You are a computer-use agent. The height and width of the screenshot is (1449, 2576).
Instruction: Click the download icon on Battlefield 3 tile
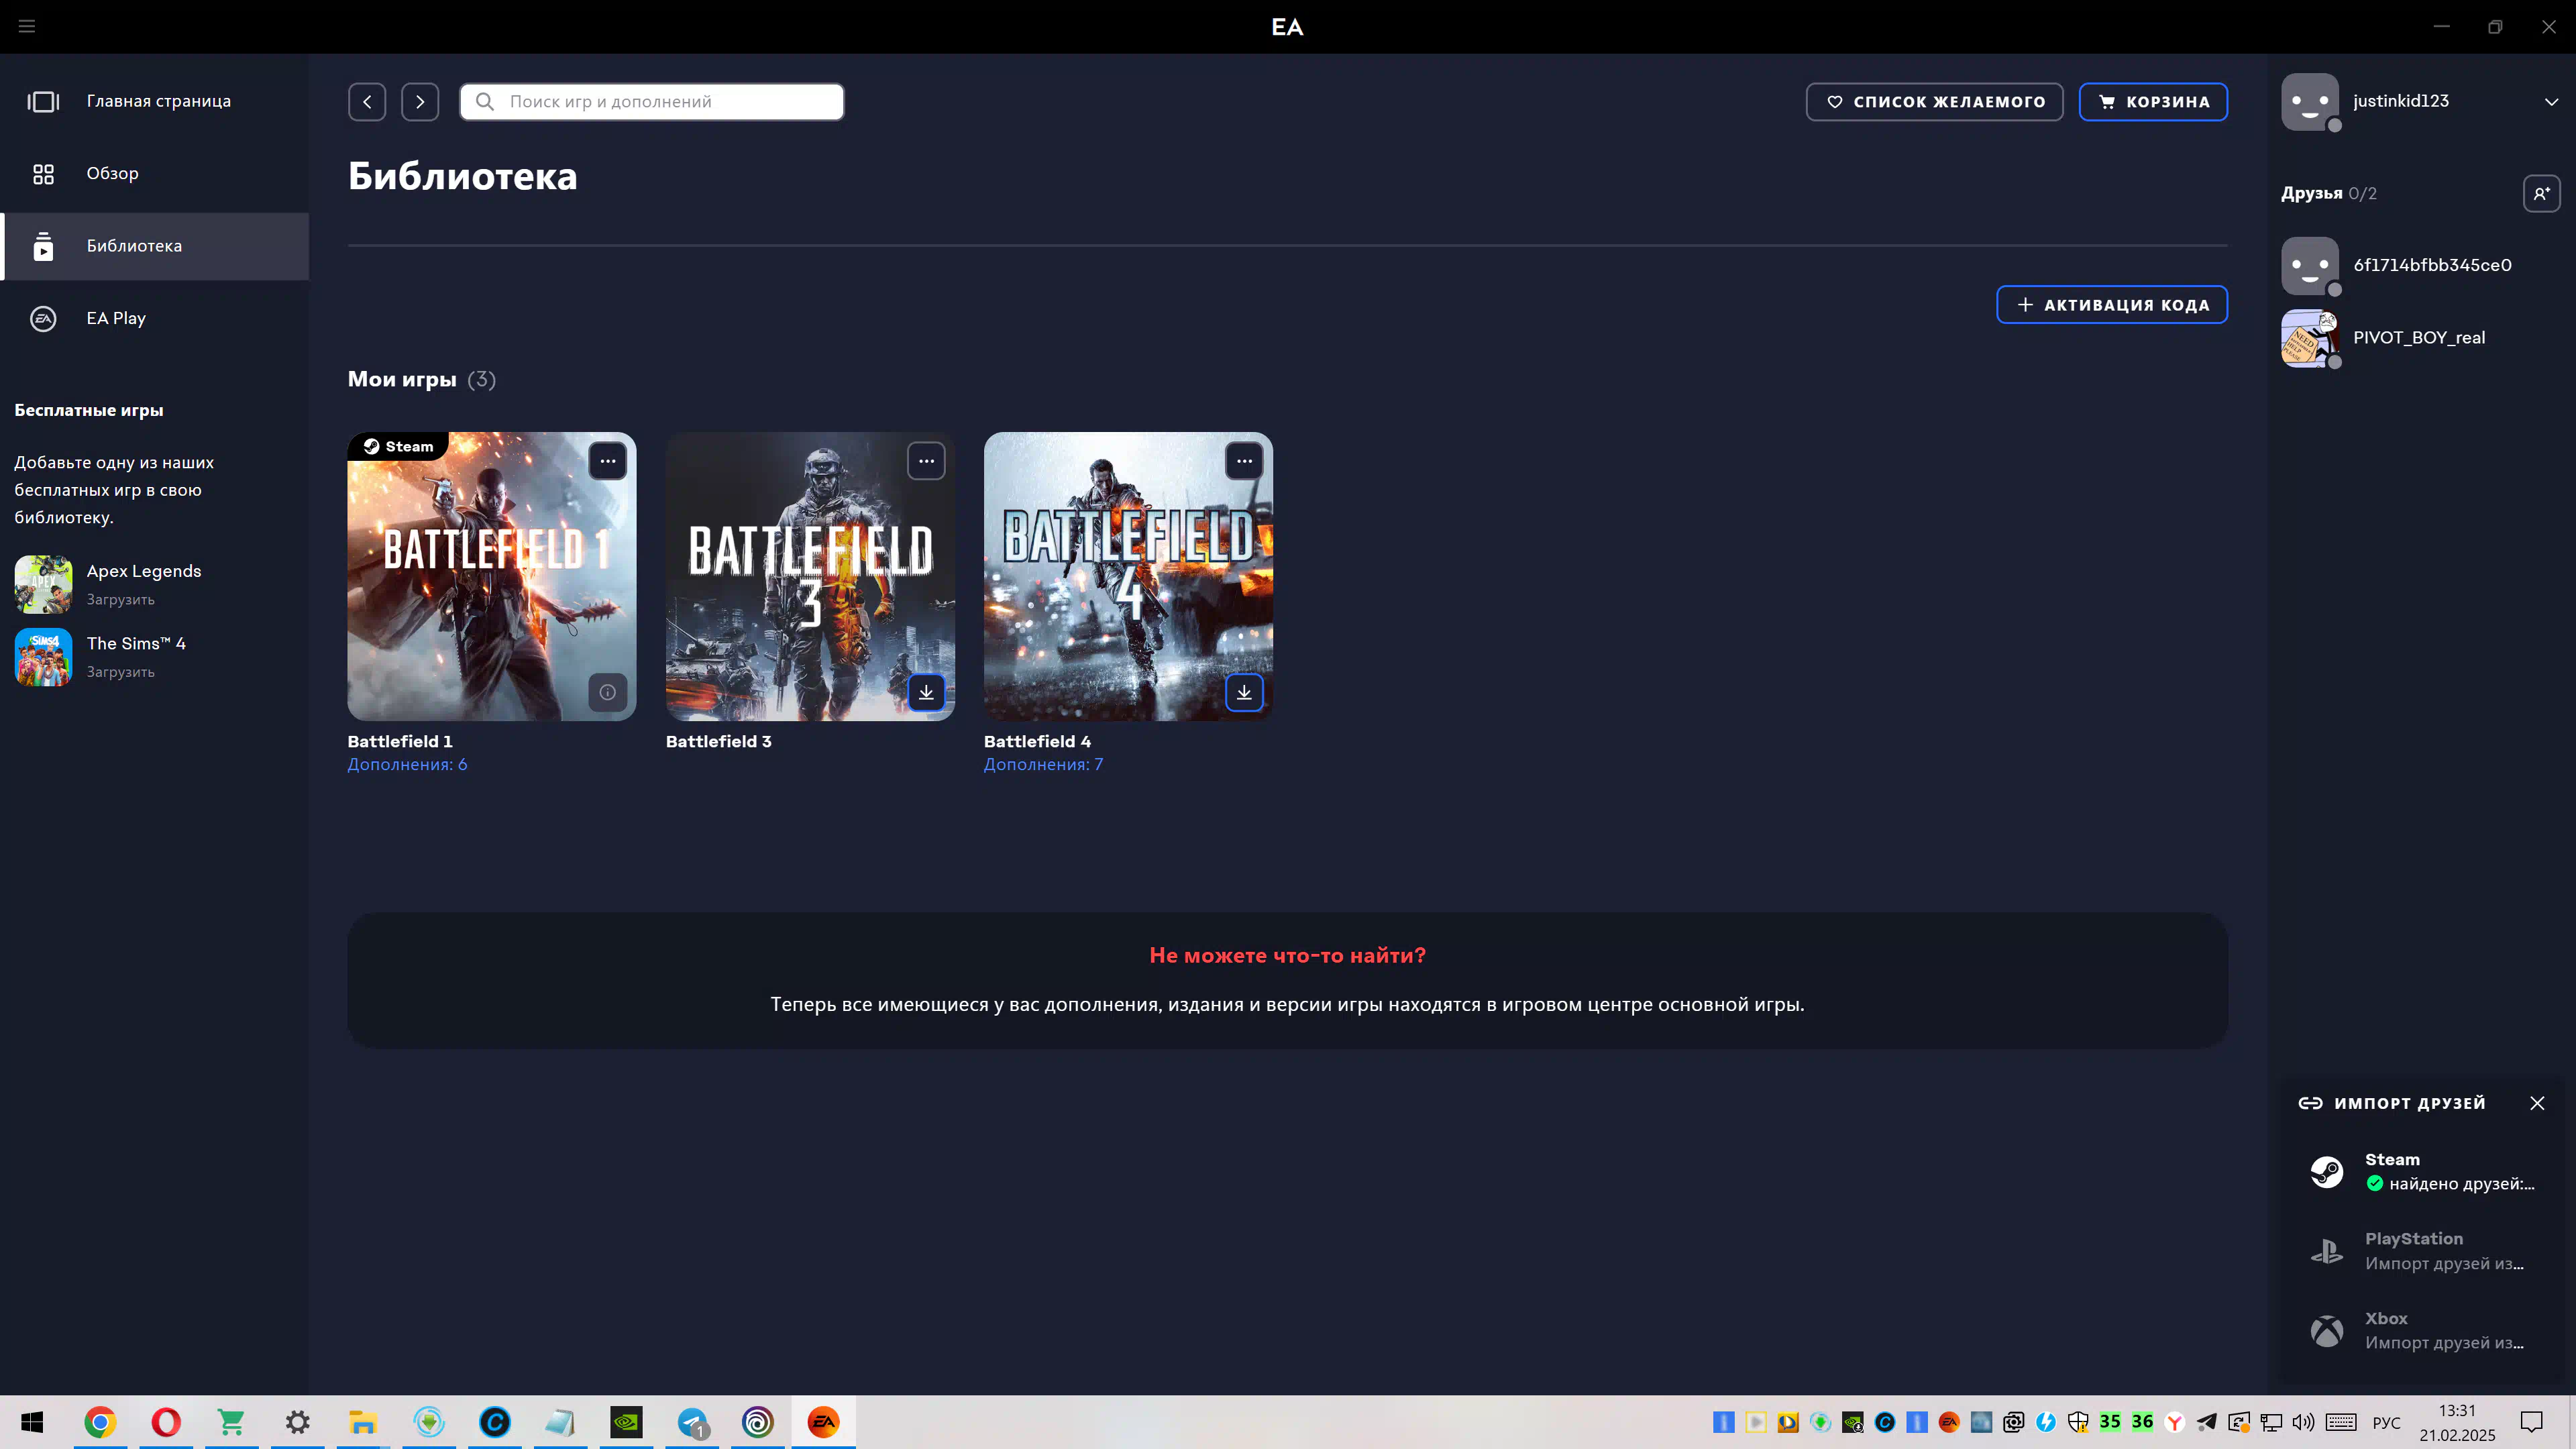click(x=926, y=692)
